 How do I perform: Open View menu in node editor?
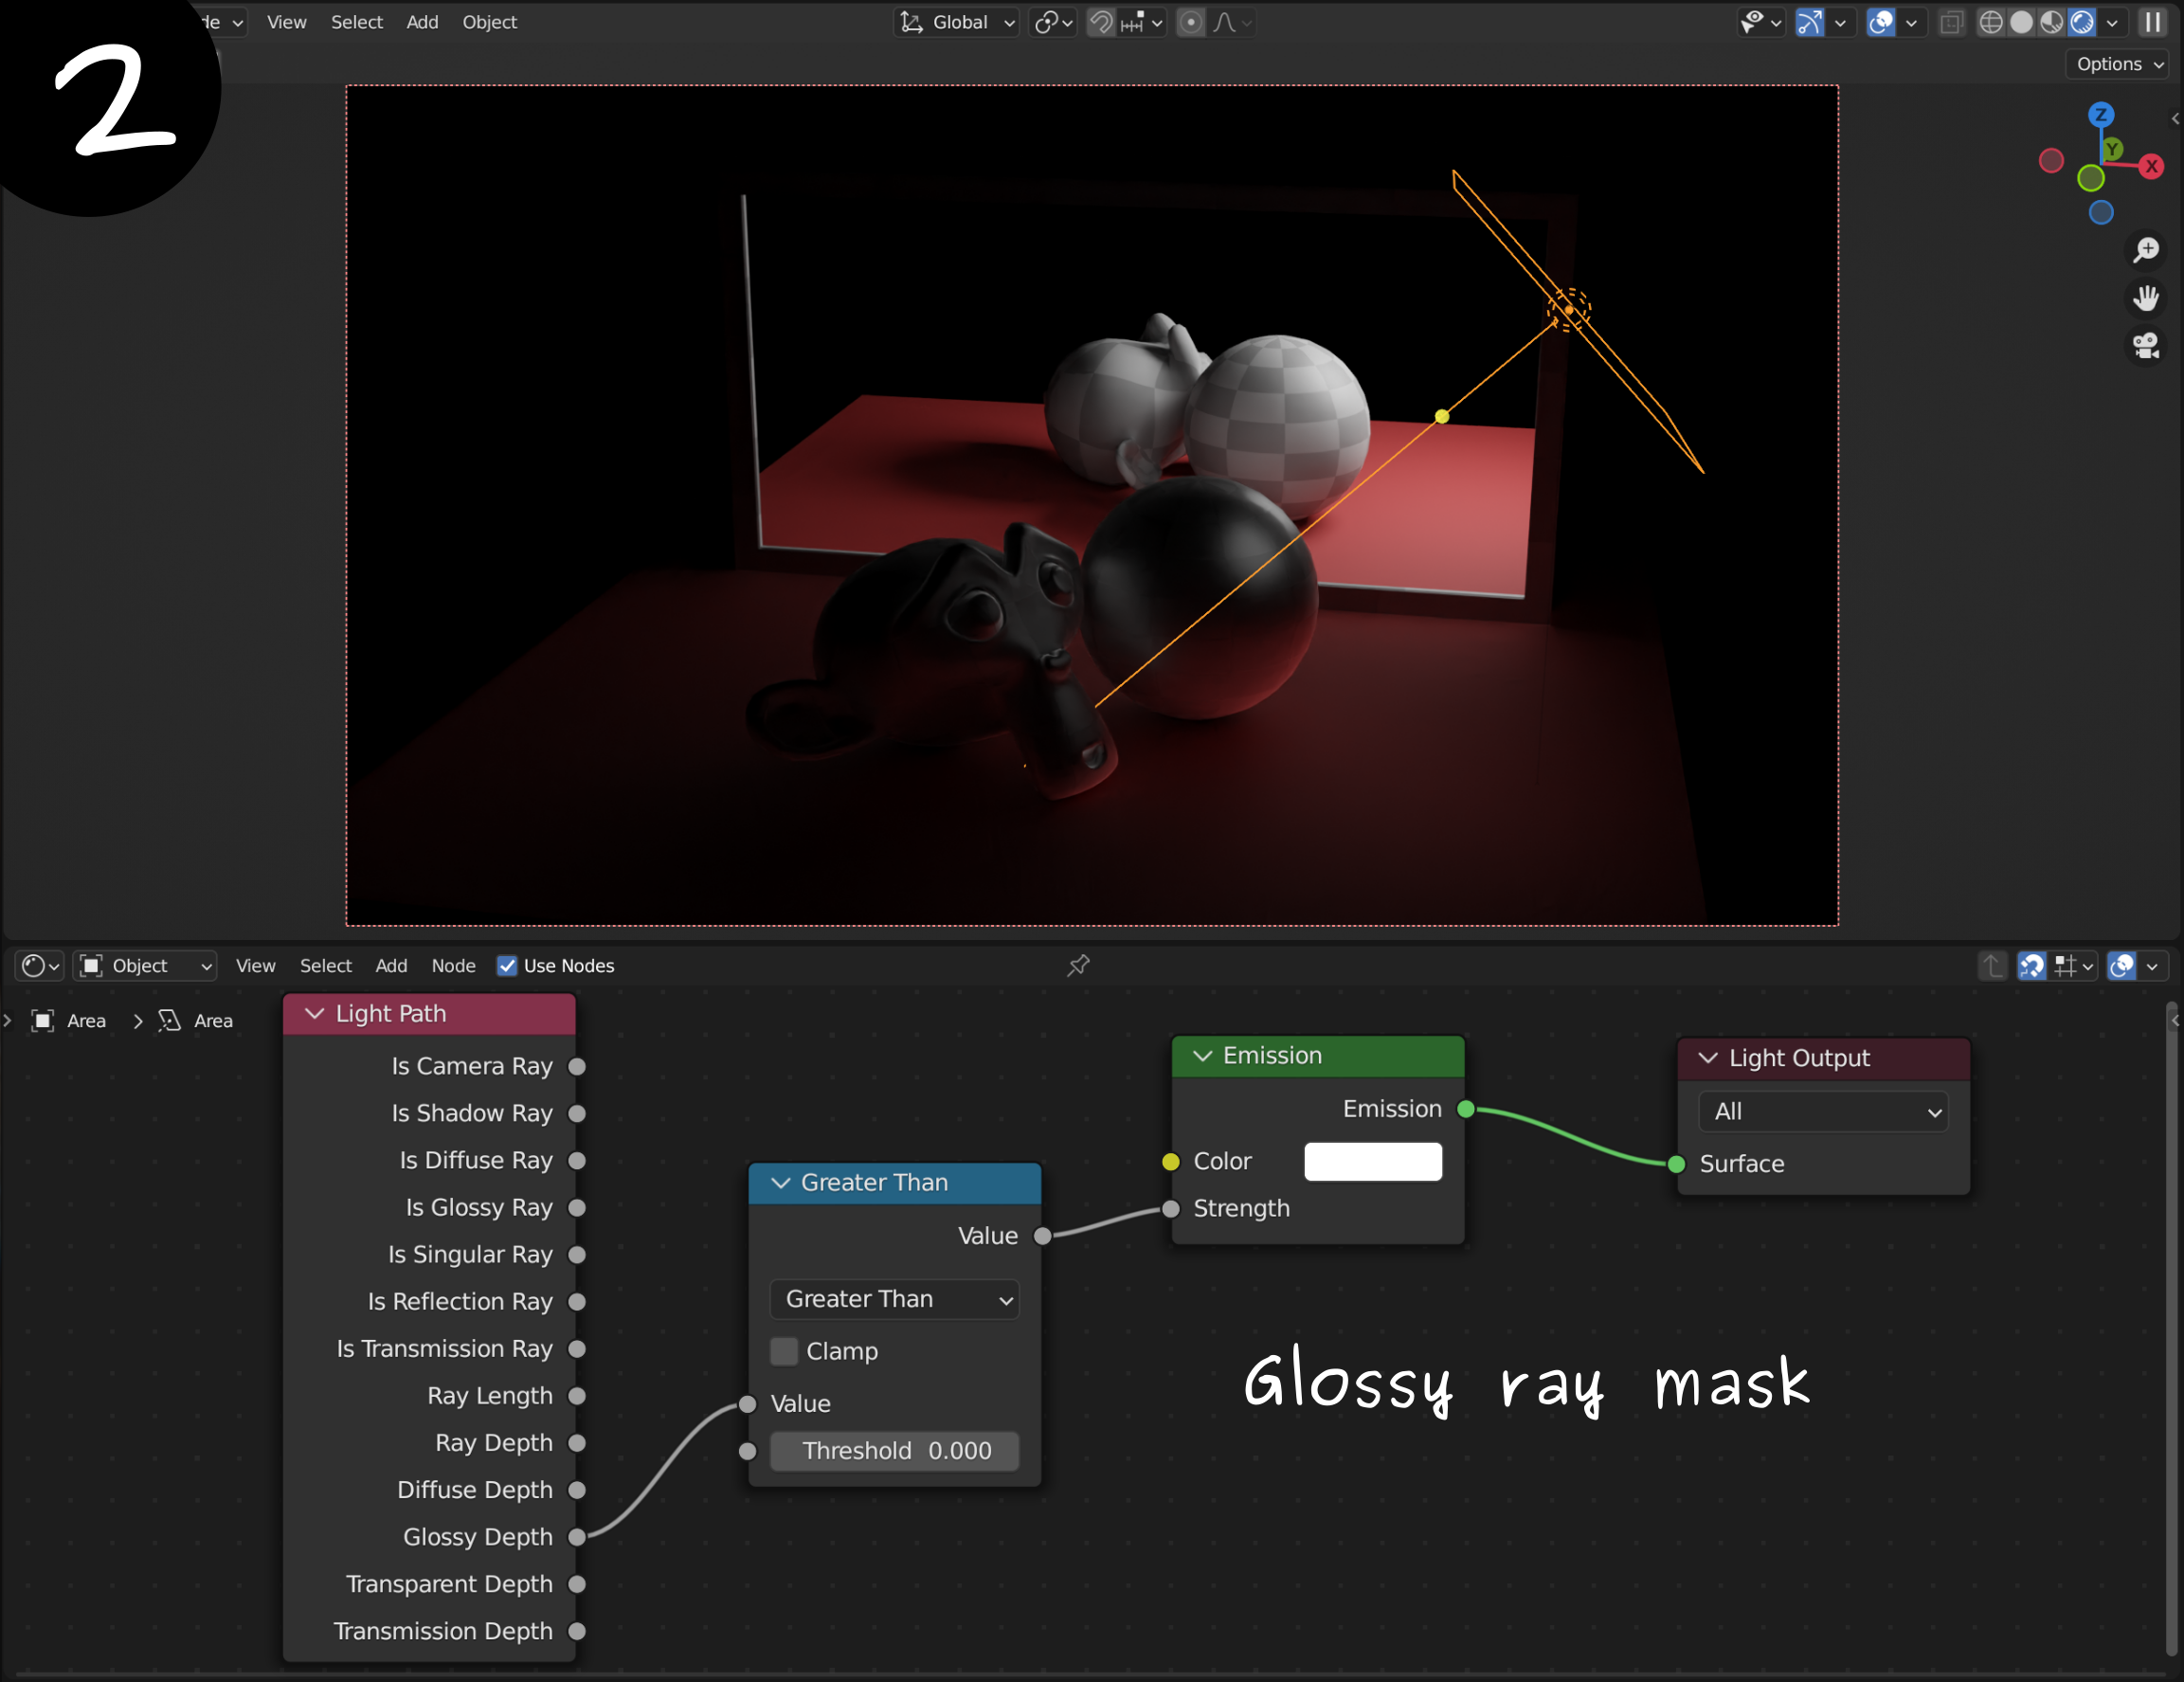pyautogui.click(x=255, y=965)
